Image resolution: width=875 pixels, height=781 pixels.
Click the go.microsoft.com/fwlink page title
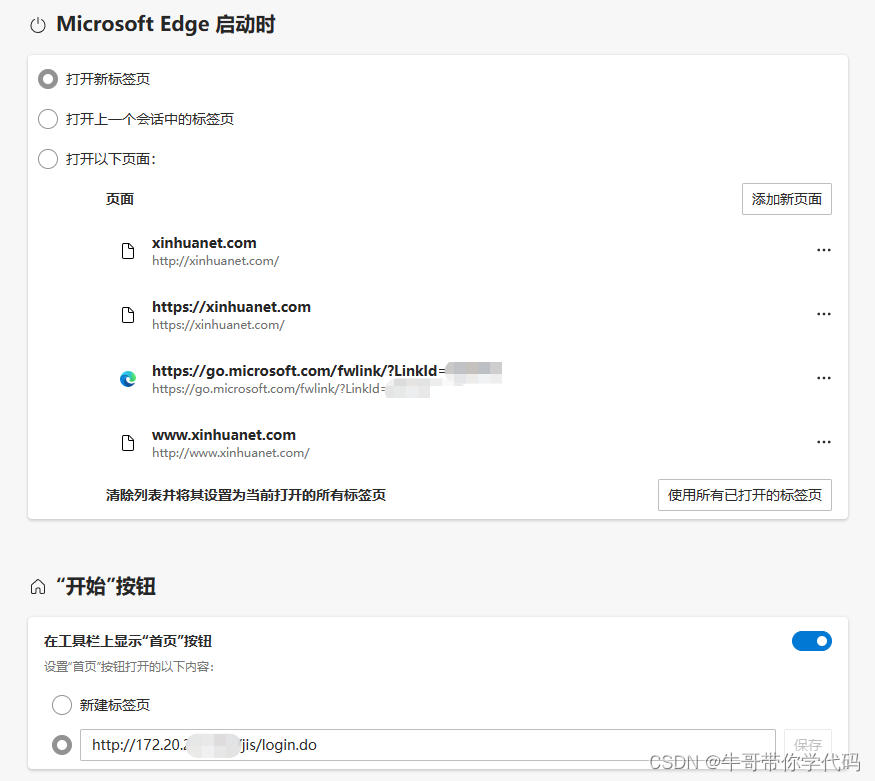coord(299,371)
